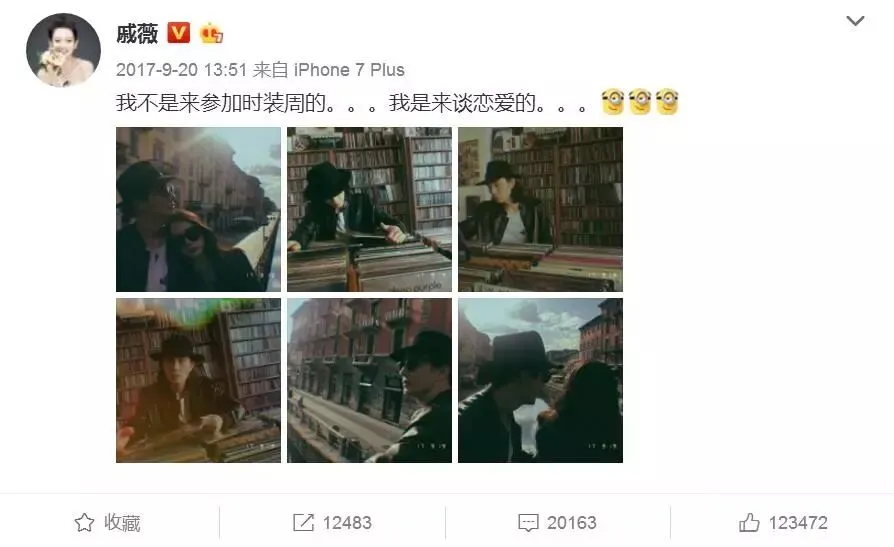Click the repost share icon
Viewport: 894px width, 547px height.
pos(303,522)
